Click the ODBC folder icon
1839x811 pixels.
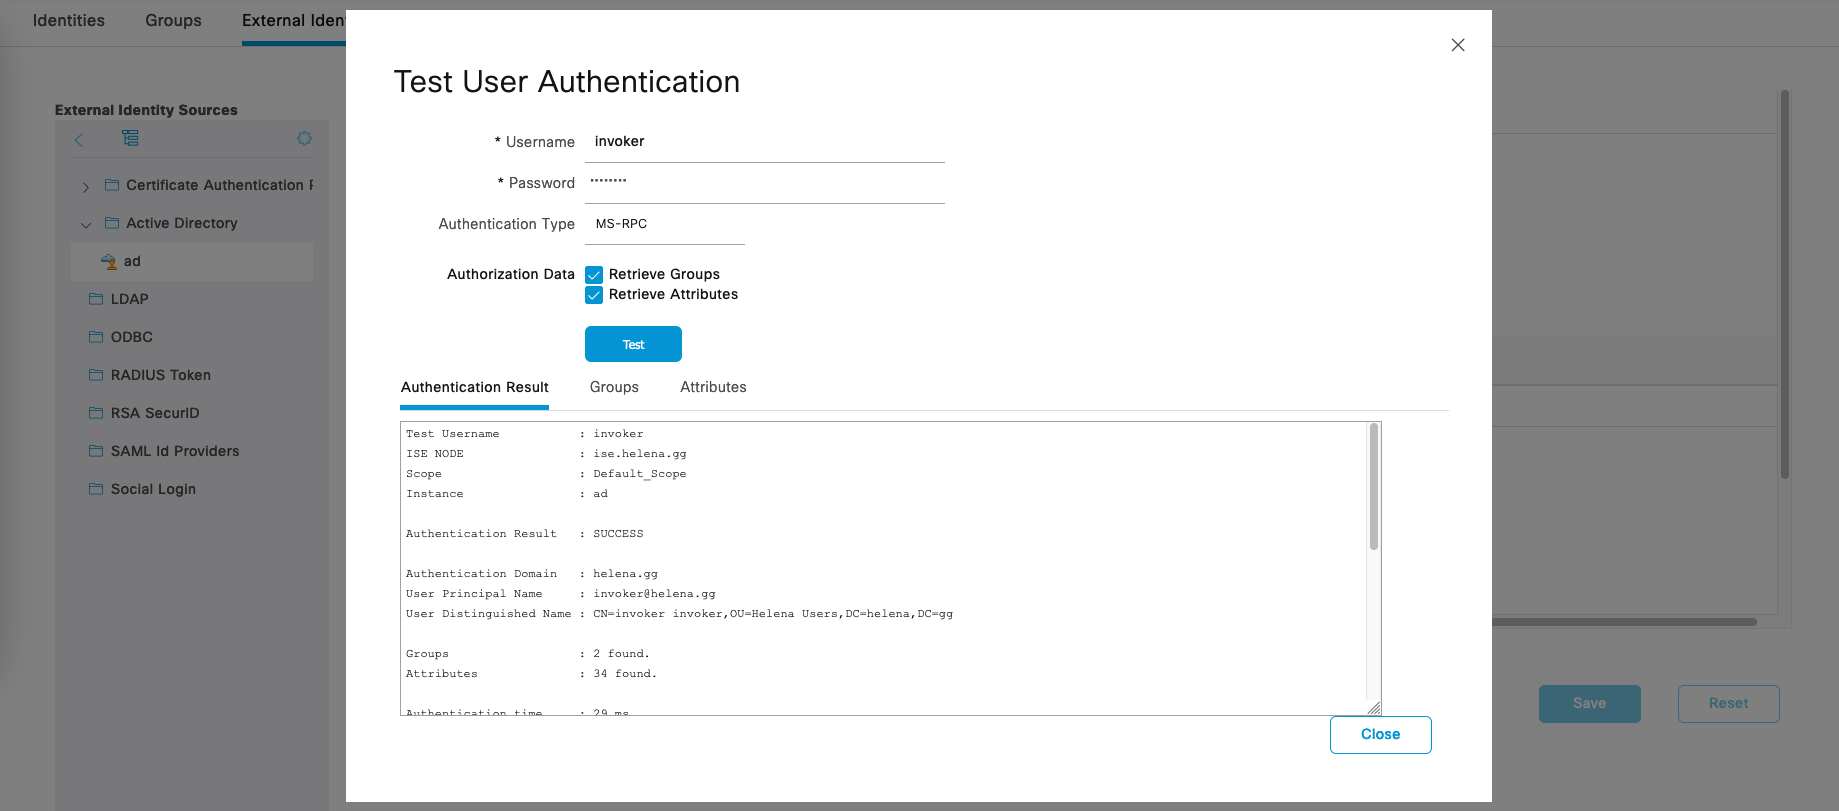click(x=96, y=337)
